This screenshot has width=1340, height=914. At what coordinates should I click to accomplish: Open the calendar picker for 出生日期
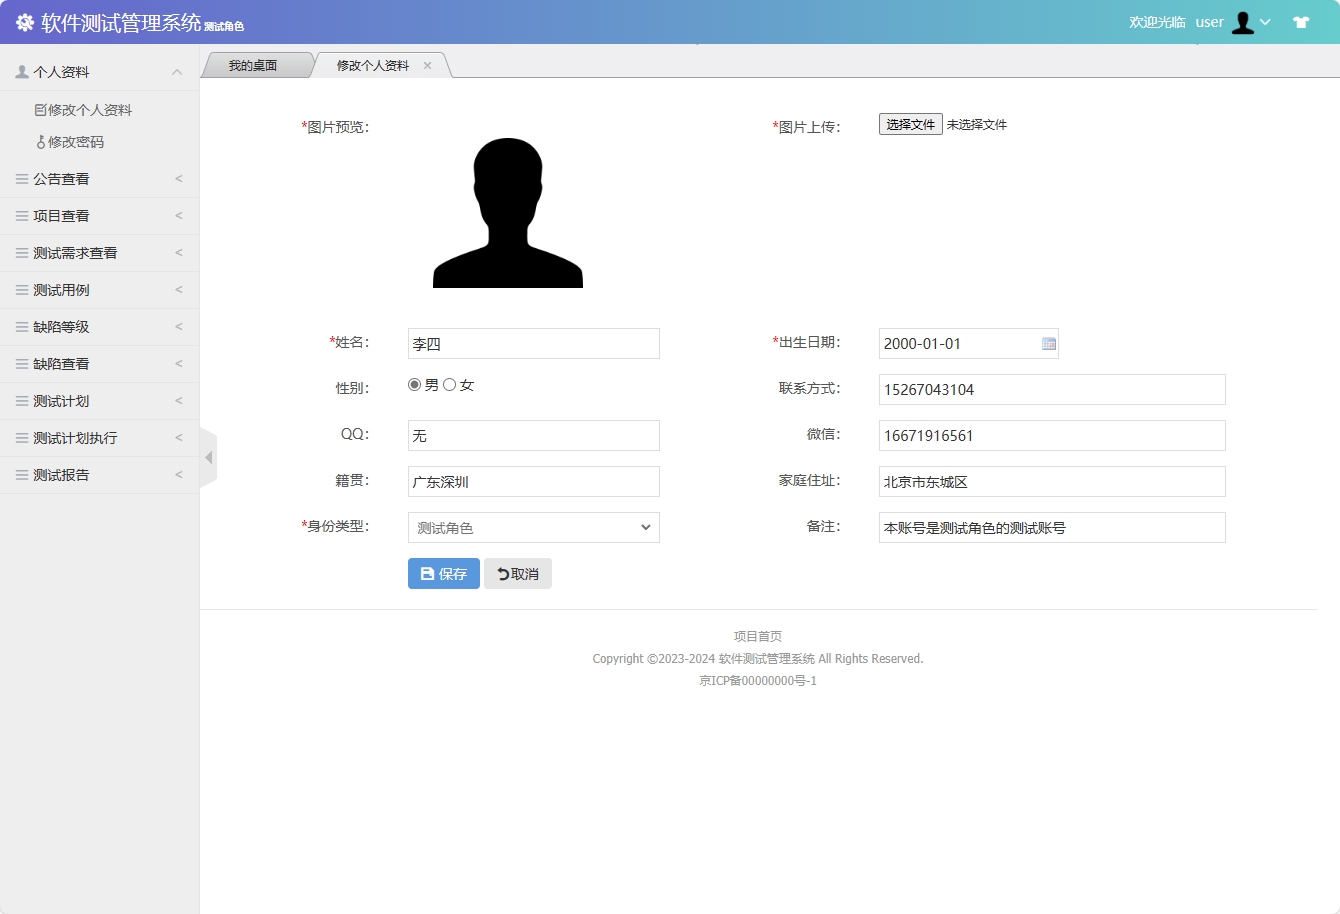[x=1047, y=343]
